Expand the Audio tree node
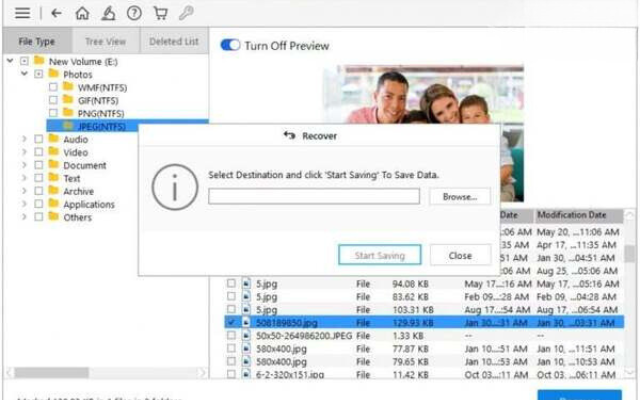This screenshot has height=400, width=640. [24, 139]
